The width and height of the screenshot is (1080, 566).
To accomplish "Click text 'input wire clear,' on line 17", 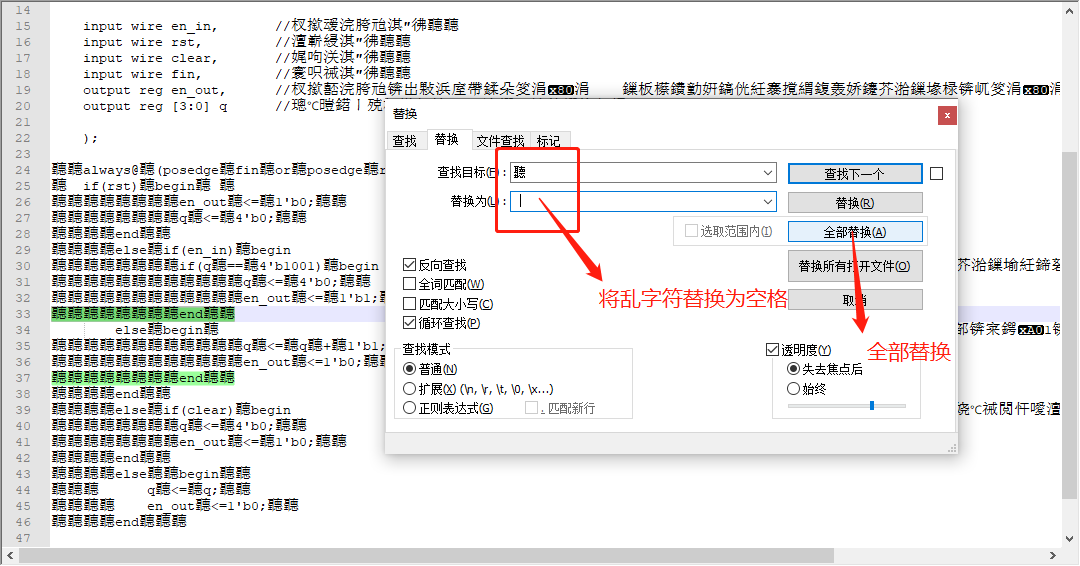I will point(150,59).
